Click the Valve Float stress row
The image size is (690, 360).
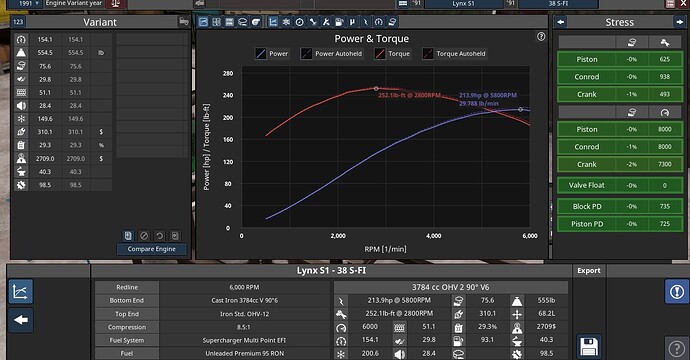tap(620, 185)
